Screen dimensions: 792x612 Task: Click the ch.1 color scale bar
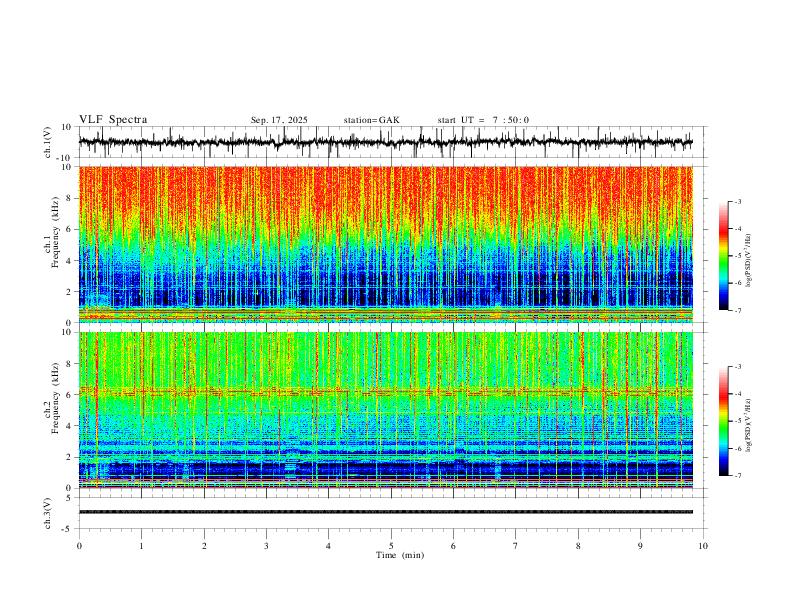[723, 256]
